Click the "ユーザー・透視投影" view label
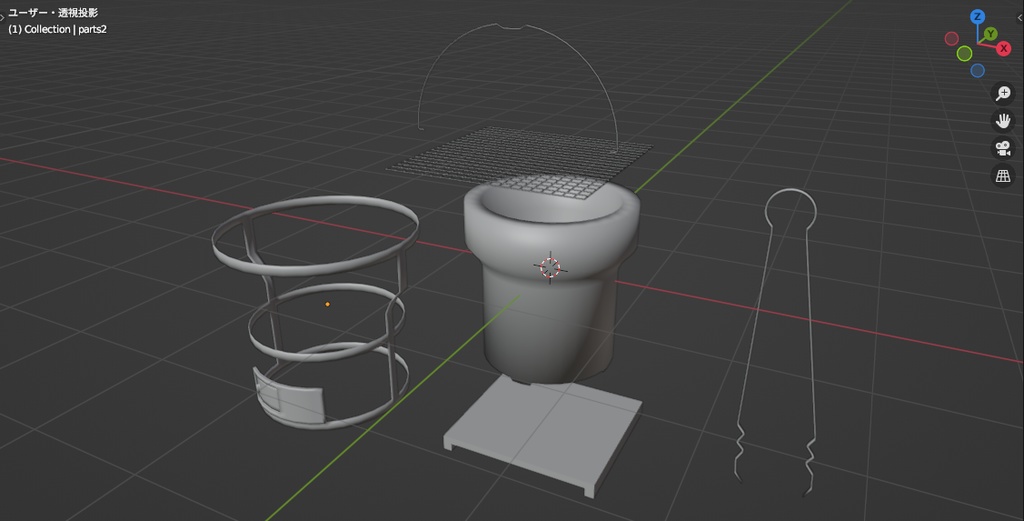 53,12
